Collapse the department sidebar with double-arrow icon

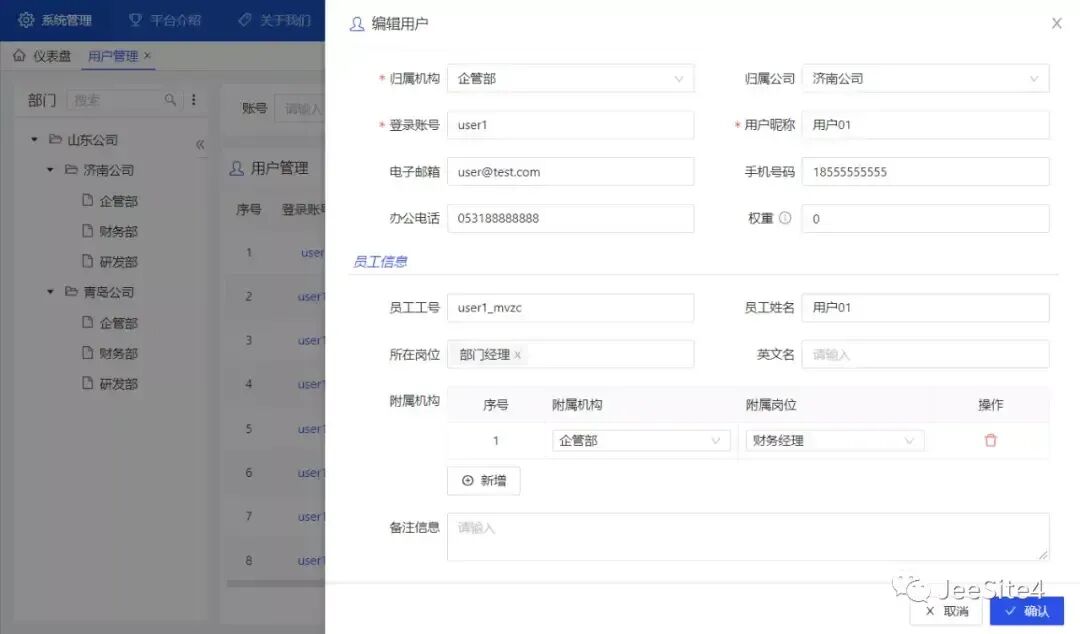[x=200, y=145]
